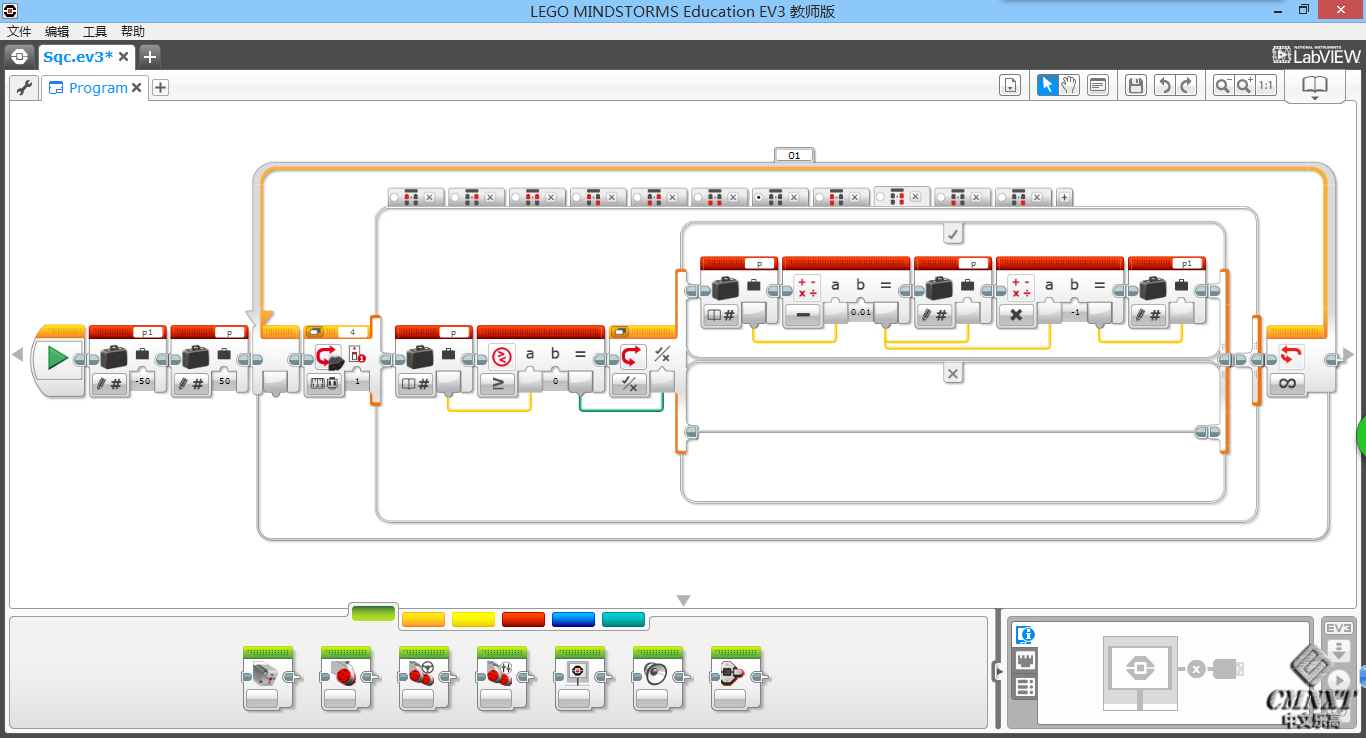The height and width of the screenshot is (738, 1366).
Task: Select first switch case radio button
Action: 396,198
